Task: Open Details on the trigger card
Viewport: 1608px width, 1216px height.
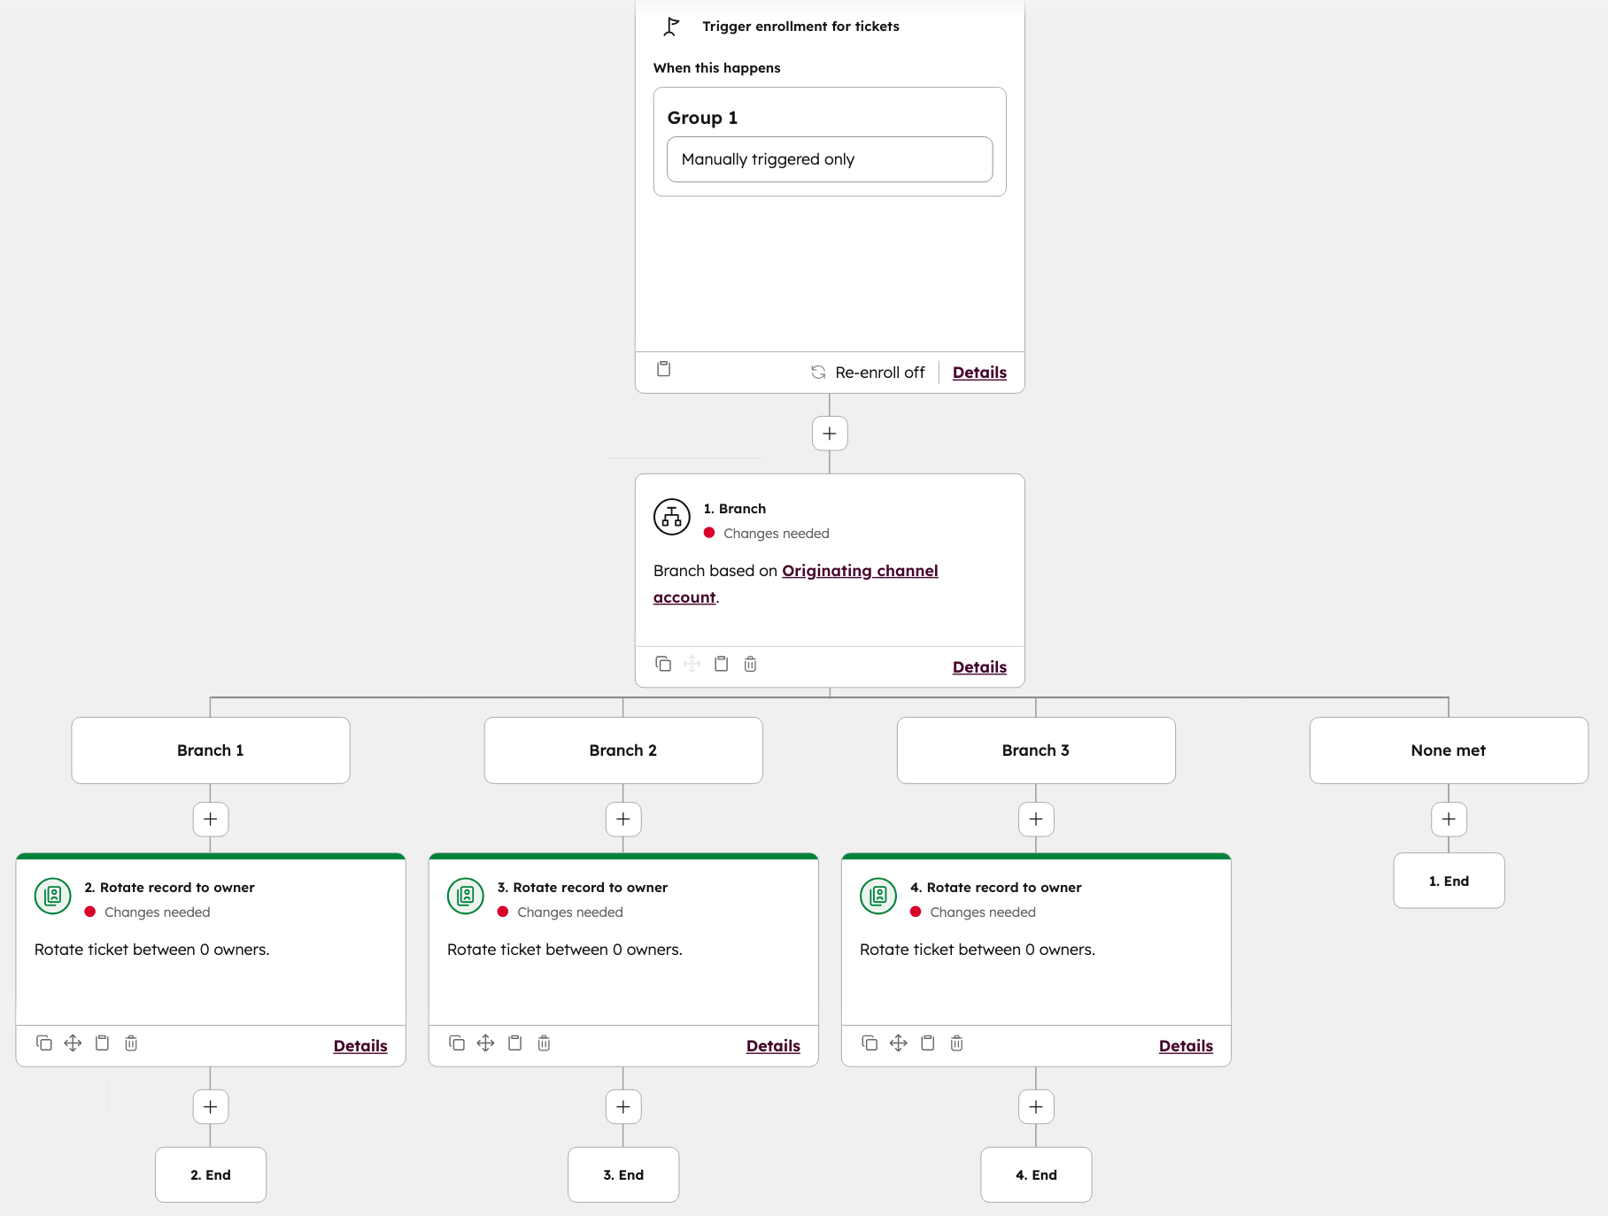Action: tap(979, 371)
